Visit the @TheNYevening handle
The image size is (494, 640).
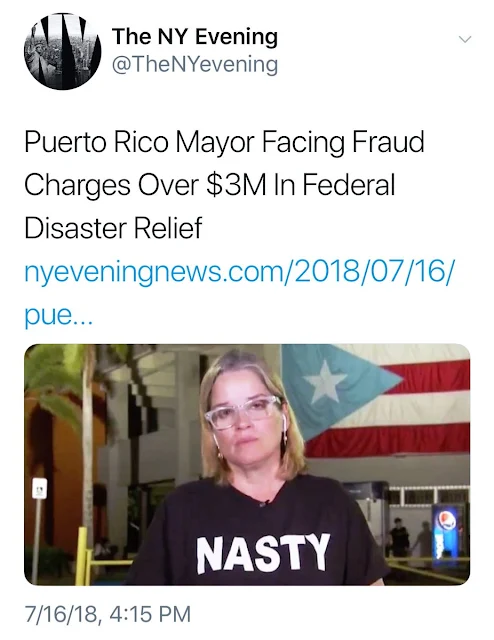(195, 64)
